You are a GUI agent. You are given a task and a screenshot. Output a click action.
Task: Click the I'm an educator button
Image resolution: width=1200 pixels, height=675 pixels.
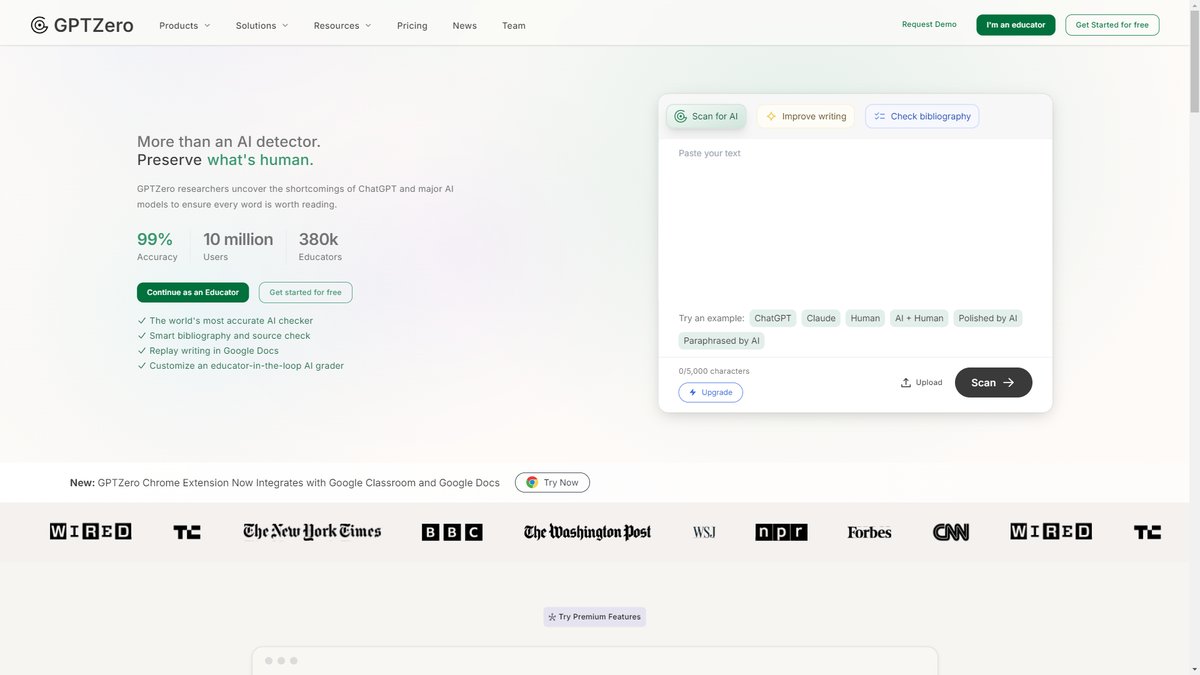tap(1015, 25)
